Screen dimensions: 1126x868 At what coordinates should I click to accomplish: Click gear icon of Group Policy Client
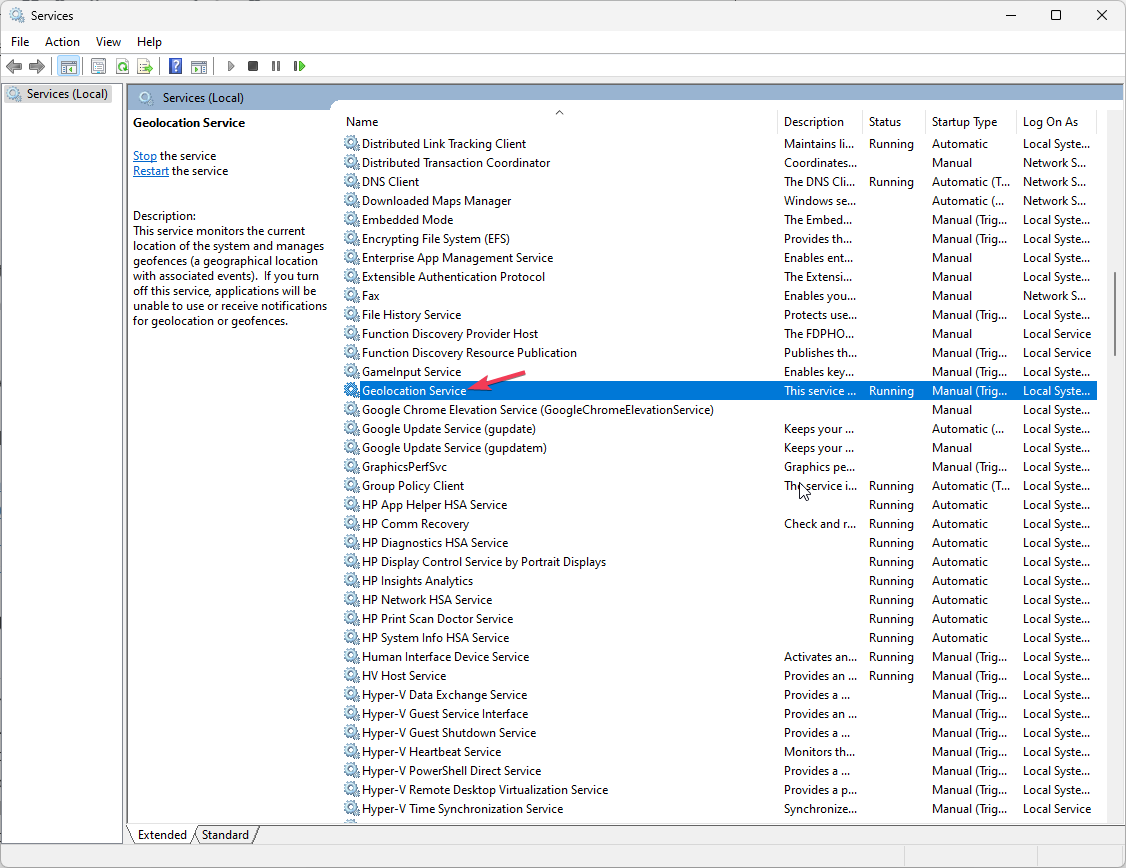(351, 486)
